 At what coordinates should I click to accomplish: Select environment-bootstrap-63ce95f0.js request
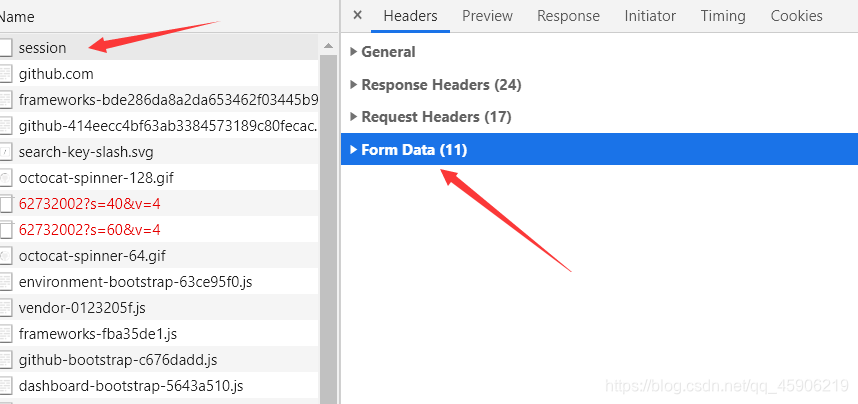coord(159,282)
